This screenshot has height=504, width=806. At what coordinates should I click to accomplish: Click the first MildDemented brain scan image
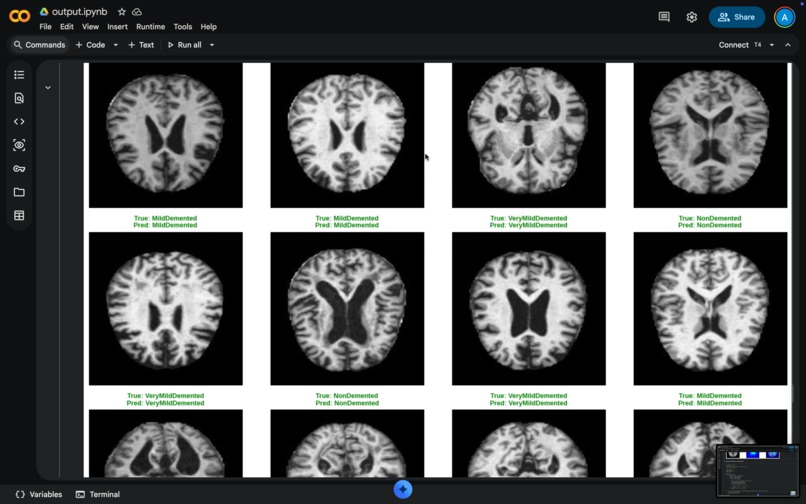[166, 135]
